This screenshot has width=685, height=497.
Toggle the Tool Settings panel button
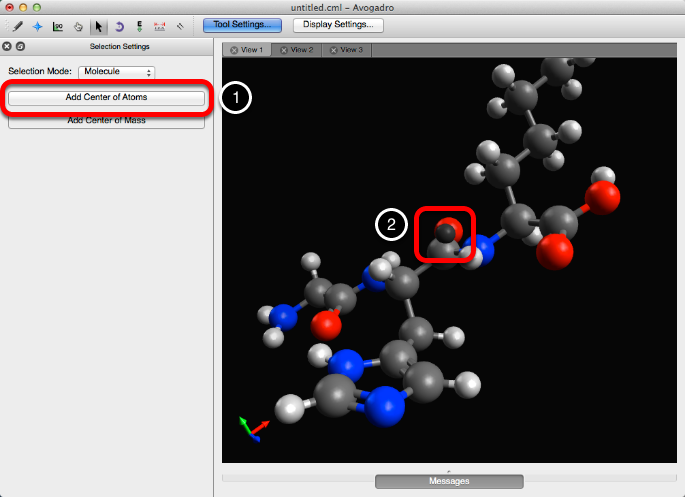pyautogui.click(x=241, y=25)
